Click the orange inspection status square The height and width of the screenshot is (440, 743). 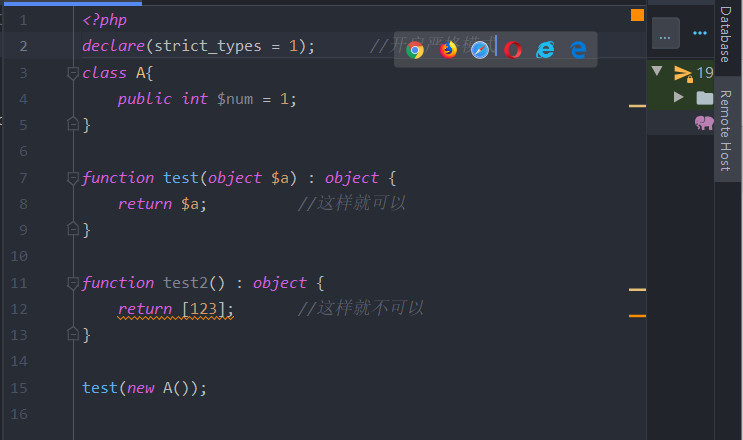click(x=637, y=15)
